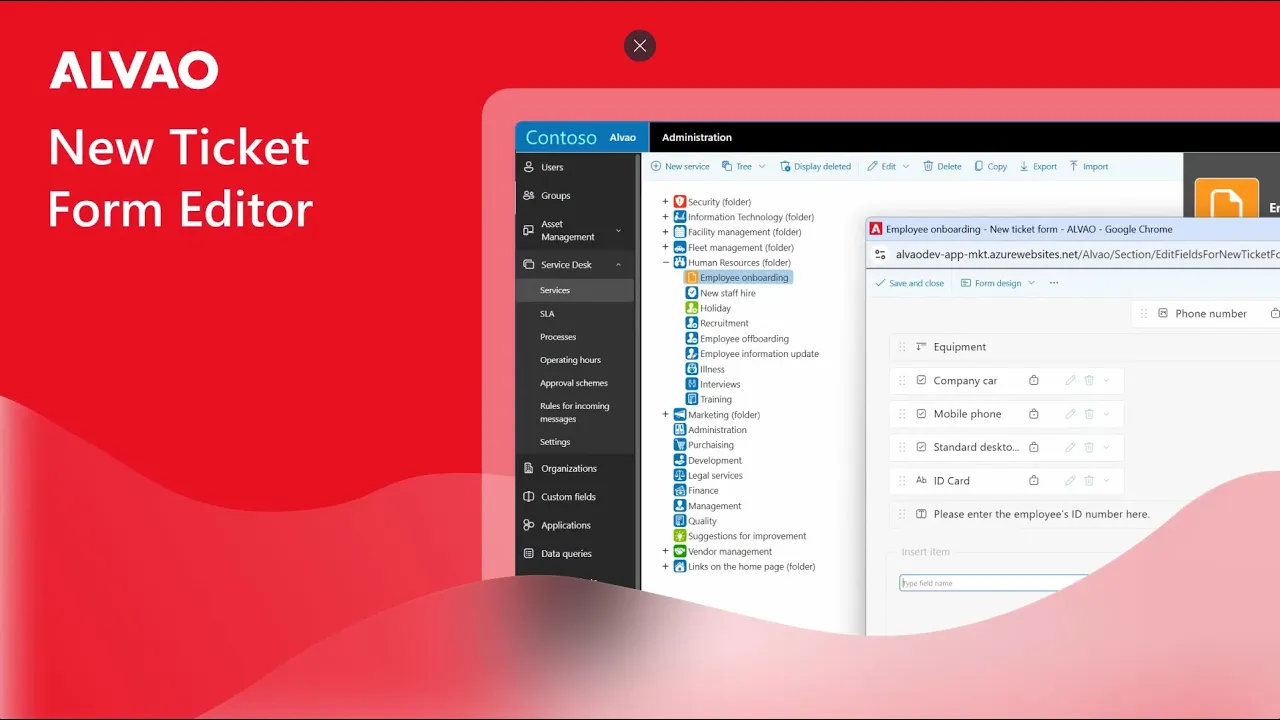
Task: Click the trash icon for Mobile phone
Action: (1089, 414)
